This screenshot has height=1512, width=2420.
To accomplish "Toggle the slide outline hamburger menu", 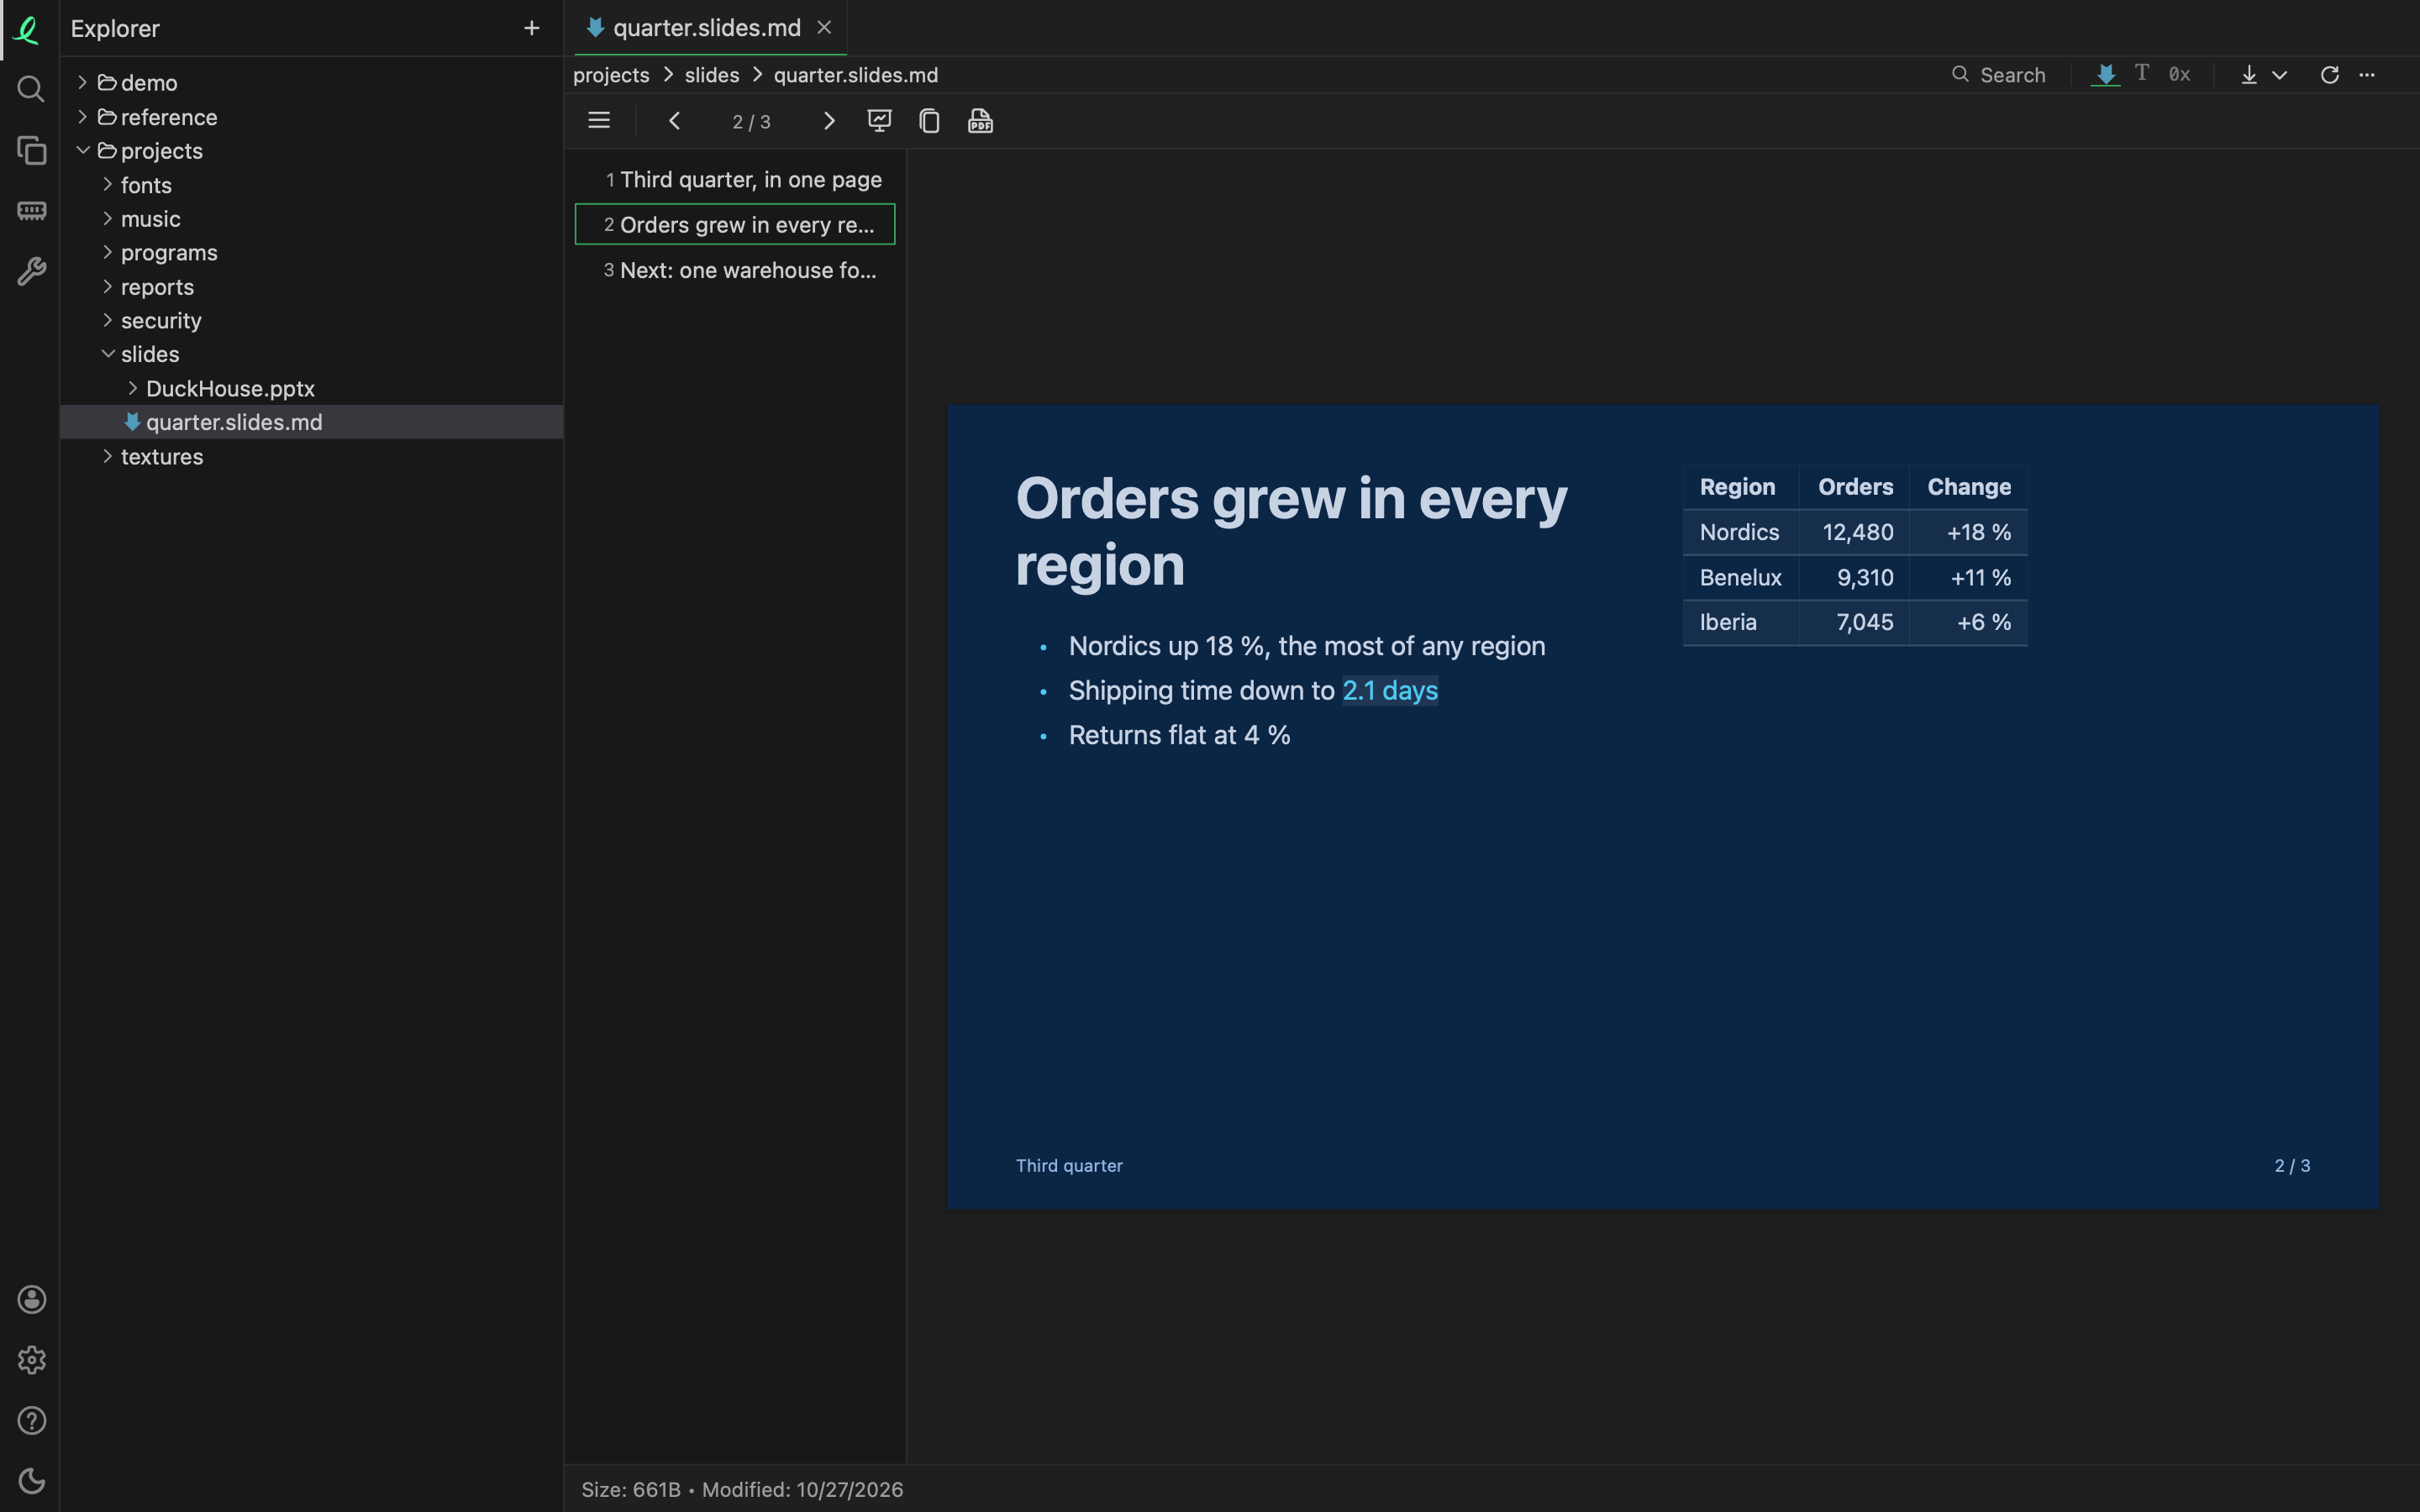I will 599,121.
